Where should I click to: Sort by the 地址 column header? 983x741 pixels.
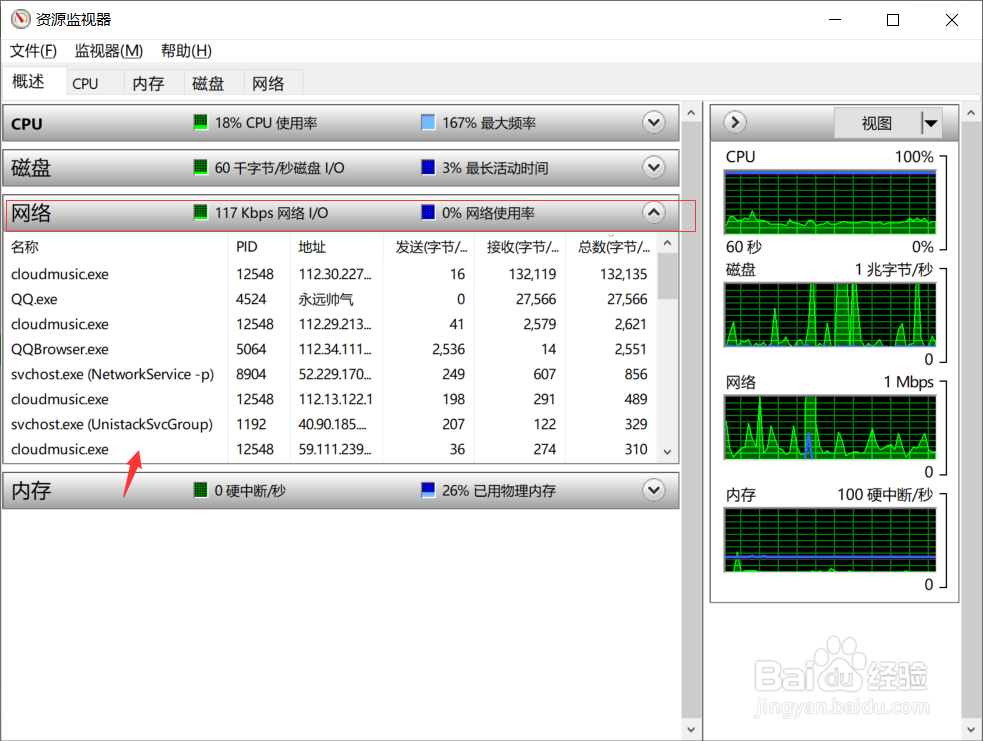(x=337, y=247)
